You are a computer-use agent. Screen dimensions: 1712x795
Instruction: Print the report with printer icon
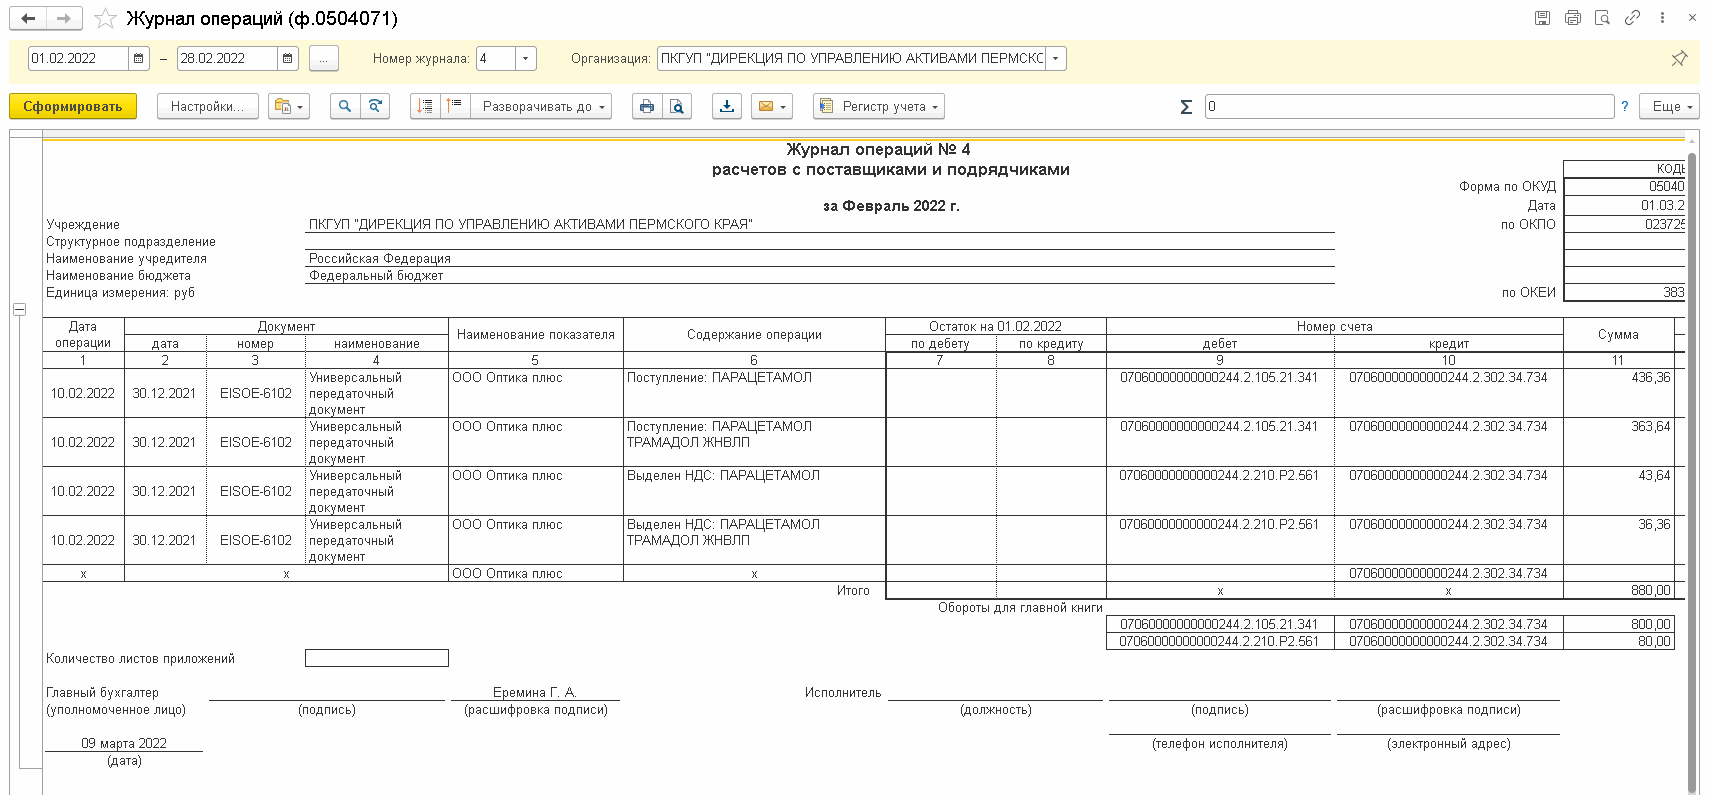coord(647,106)
